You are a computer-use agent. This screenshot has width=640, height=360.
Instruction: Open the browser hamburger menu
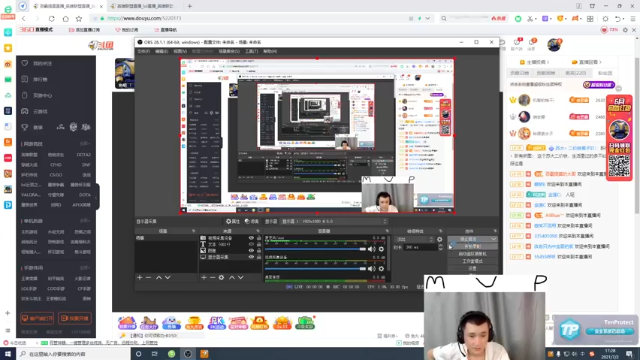click(x=633, y=18)
